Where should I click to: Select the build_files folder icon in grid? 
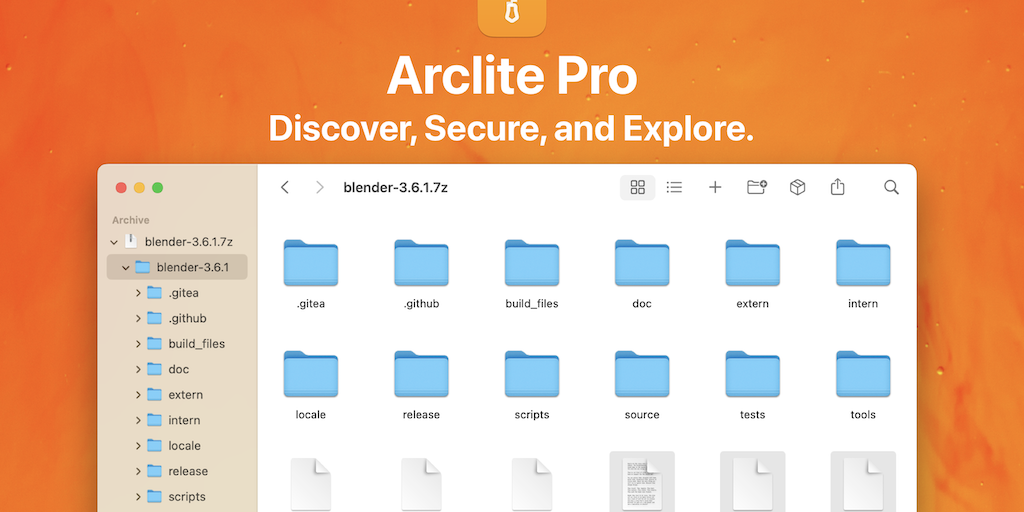click(x=532, y=263)
